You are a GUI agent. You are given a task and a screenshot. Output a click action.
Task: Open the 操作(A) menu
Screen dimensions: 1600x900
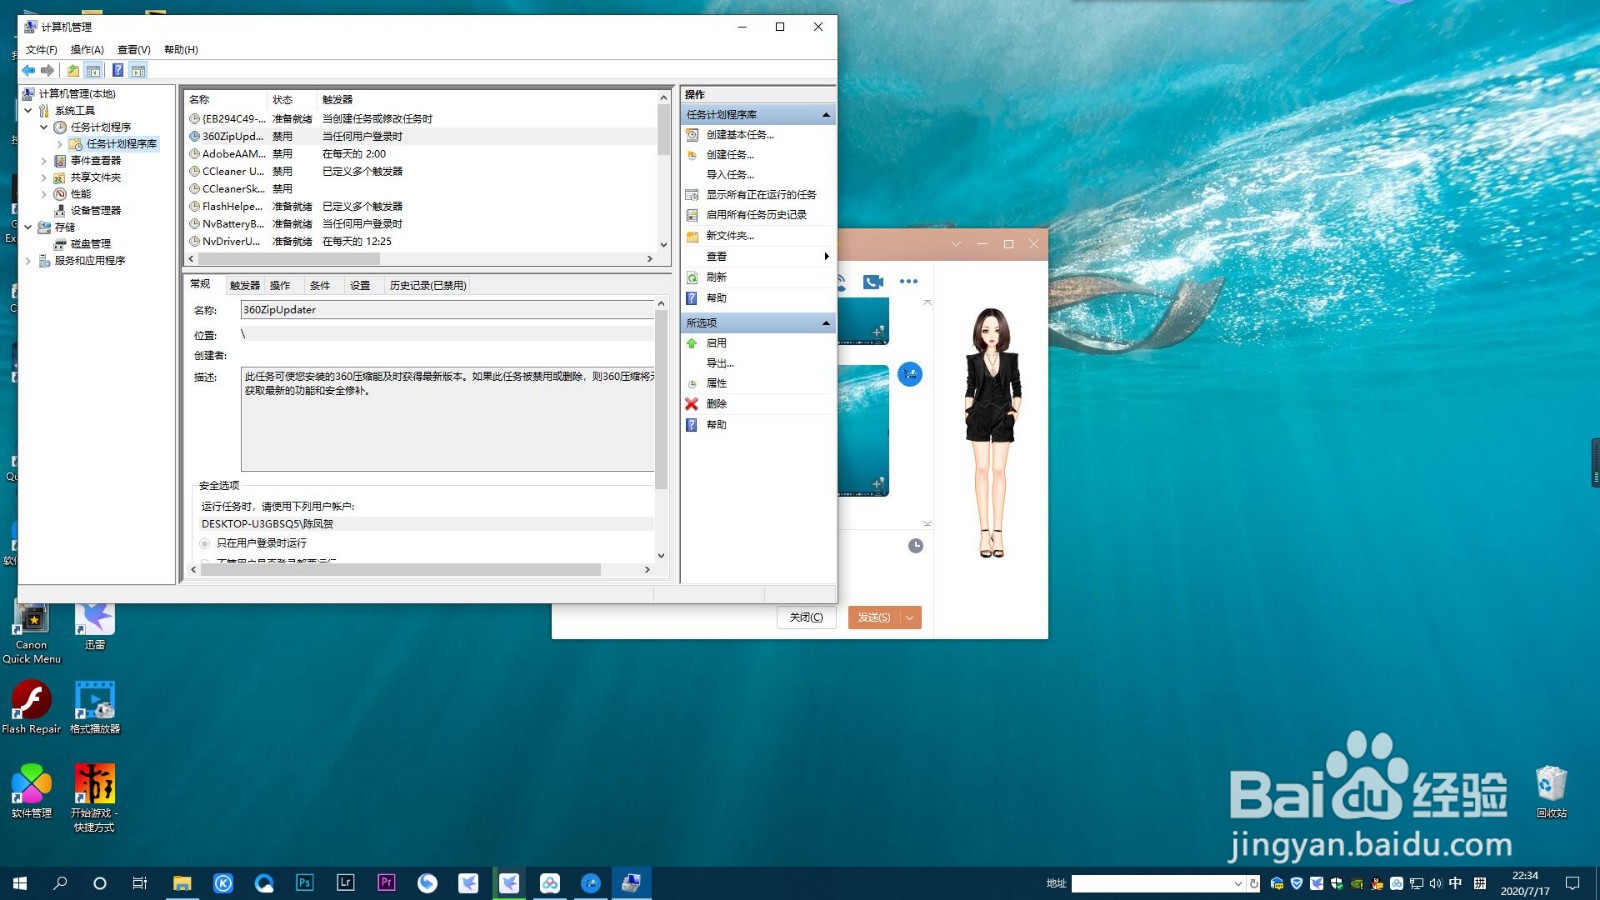click(87, 50)
